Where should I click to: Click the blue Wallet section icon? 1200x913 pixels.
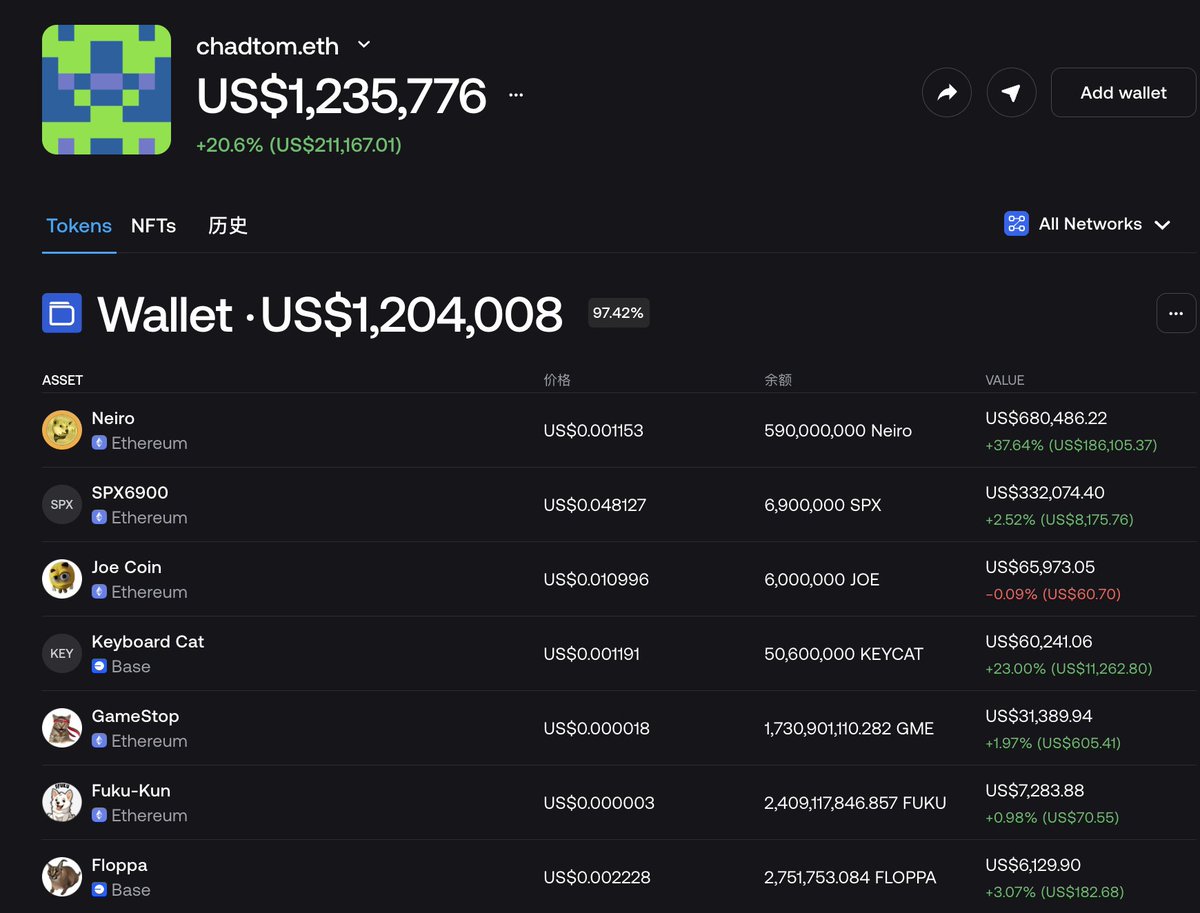pyautogui.click(x=62, y=313)
